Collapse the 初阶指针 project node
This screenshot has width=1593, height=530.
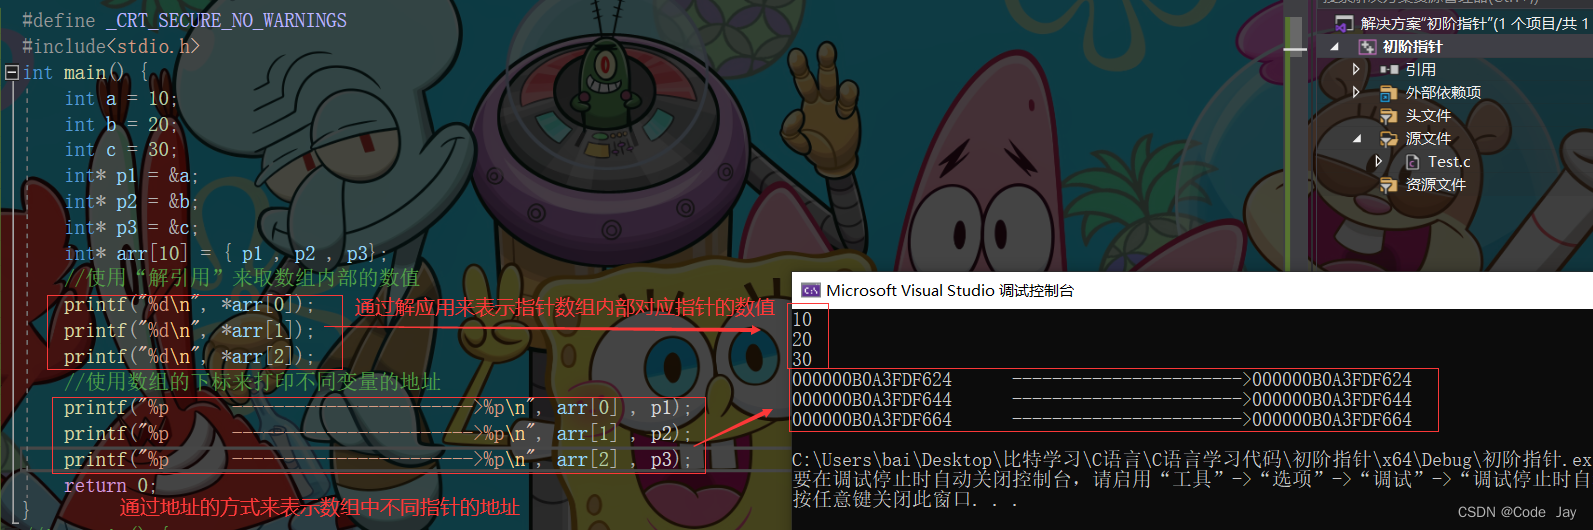click(1334, 47)
